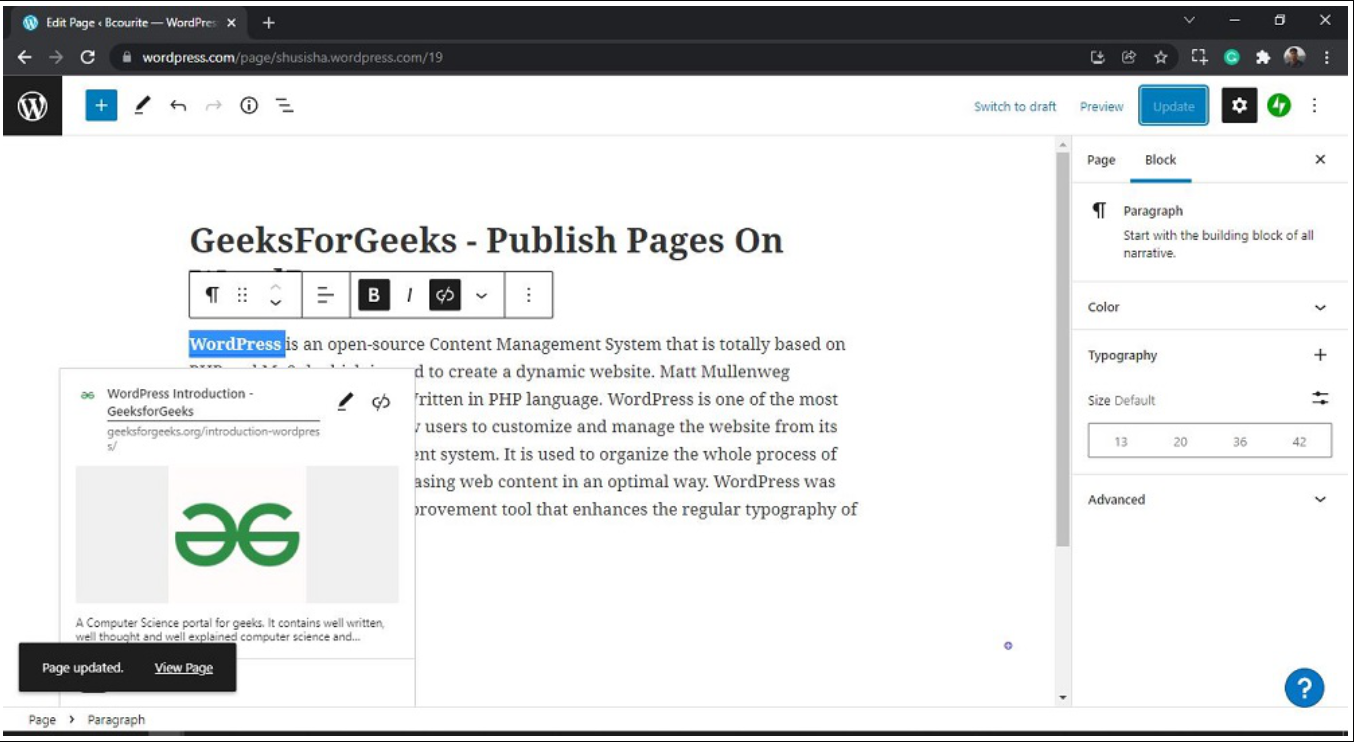Redo the last undone change
The height and width of the screenshot is (742, 1354).
213,105
